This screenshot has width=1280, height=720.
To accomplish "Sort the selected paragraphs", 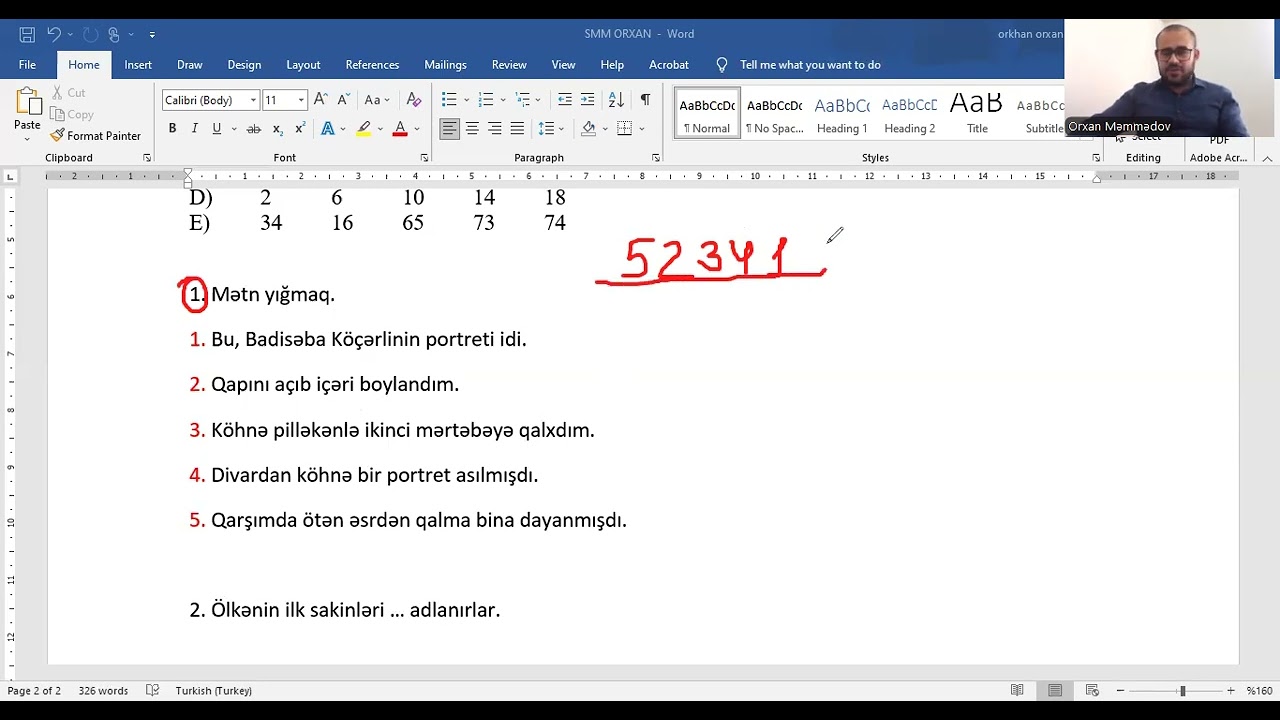I will [616, 100].
